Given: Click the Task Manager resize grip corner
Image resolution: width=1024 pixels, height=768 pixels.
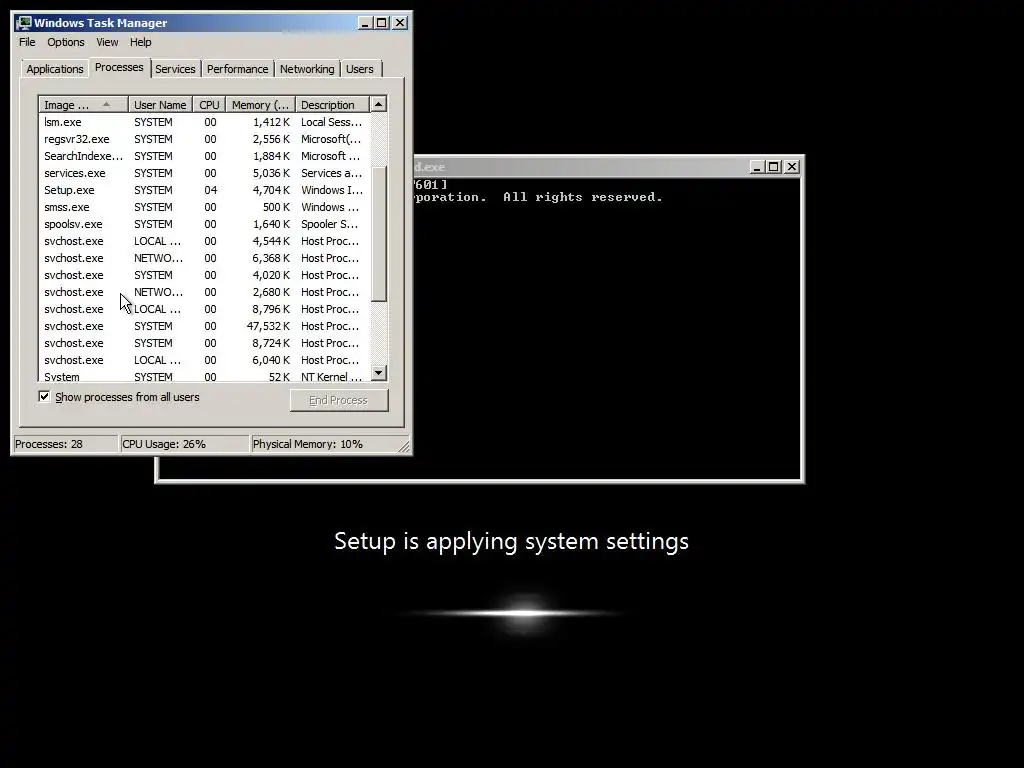Looking at the screenshot, I should pos(404,446).
